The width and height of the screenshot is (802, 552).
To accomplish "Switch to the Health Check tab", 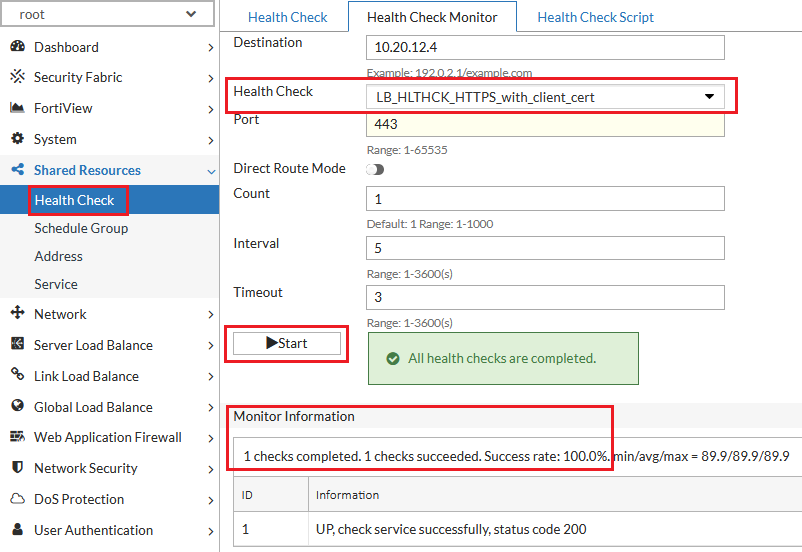I will (288, 17).
